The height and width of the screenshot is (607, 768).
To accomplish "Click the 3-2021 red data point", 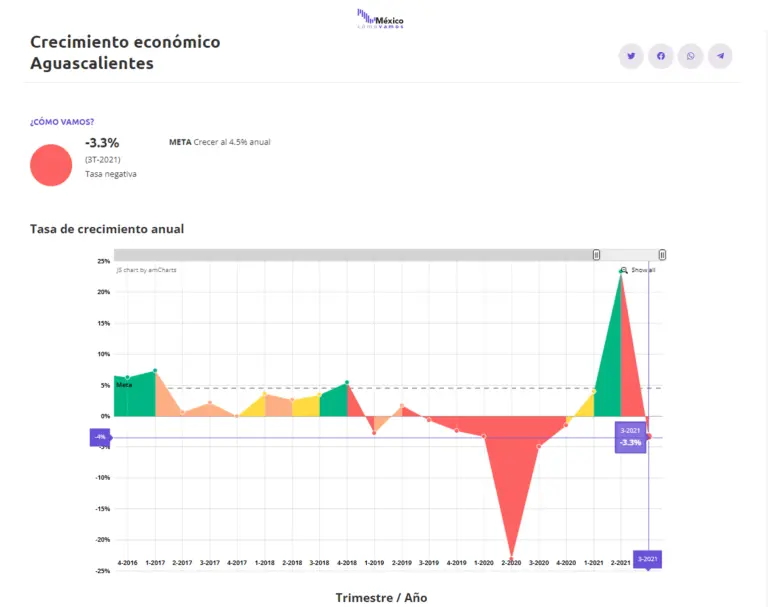I will pos(648,436).
